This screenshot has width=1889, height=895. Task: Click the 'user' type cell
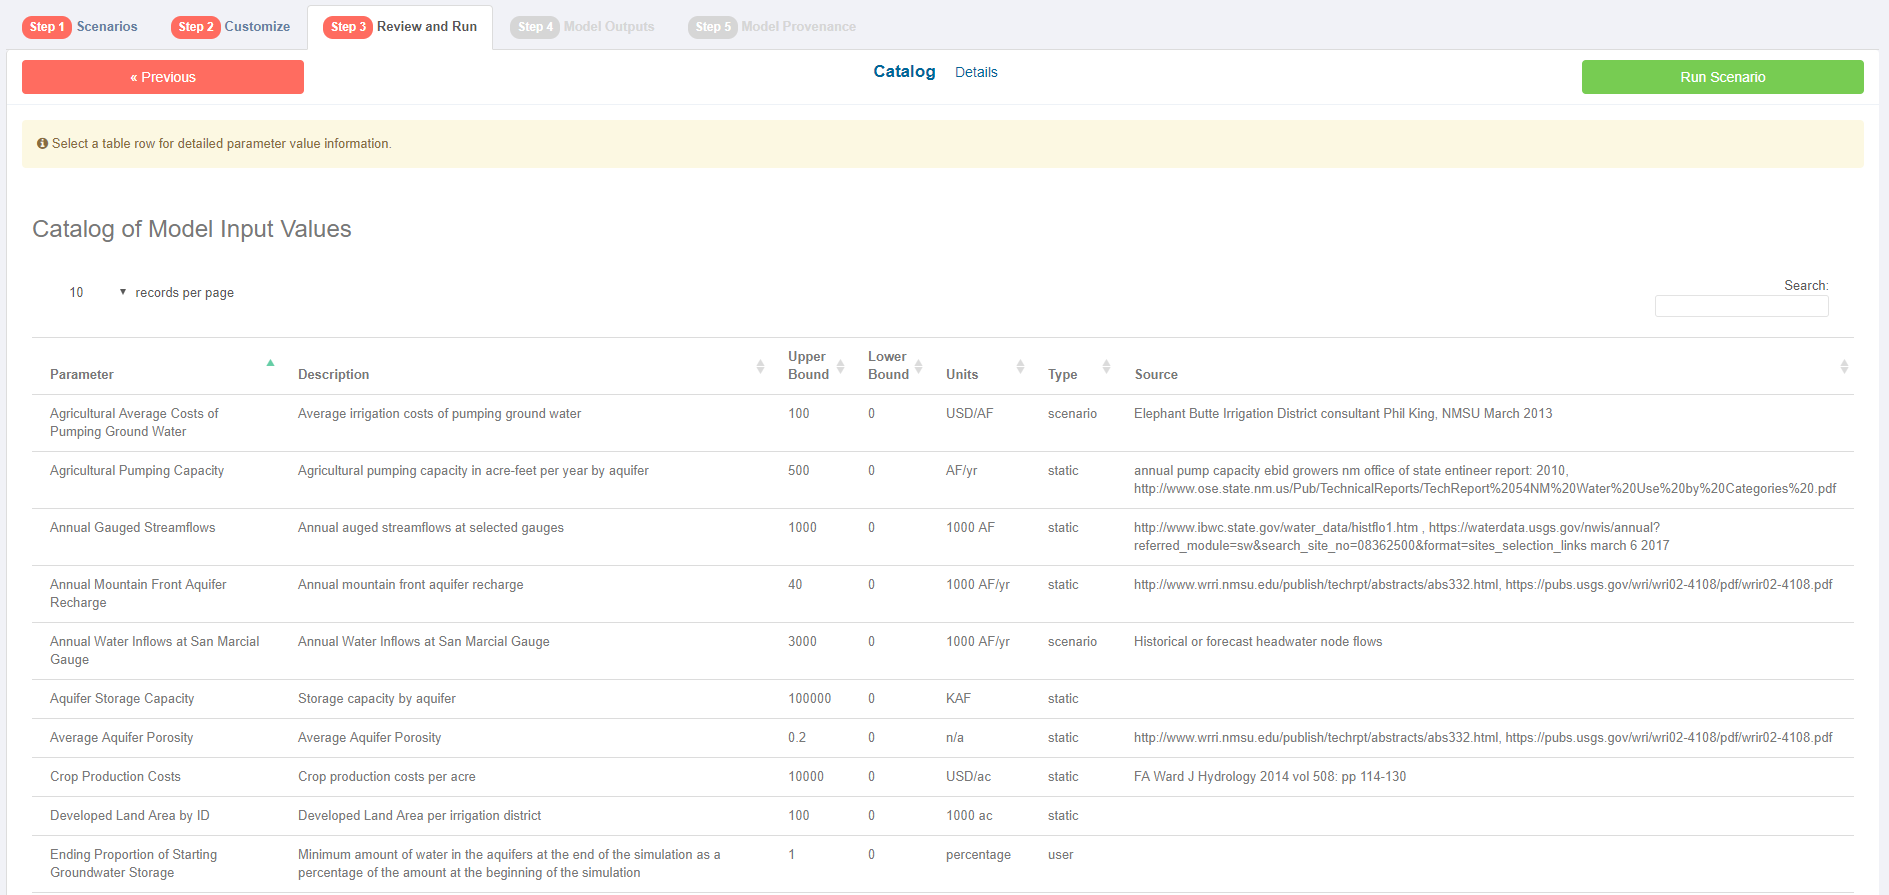pyautogui.click(x=1060, y=855)
